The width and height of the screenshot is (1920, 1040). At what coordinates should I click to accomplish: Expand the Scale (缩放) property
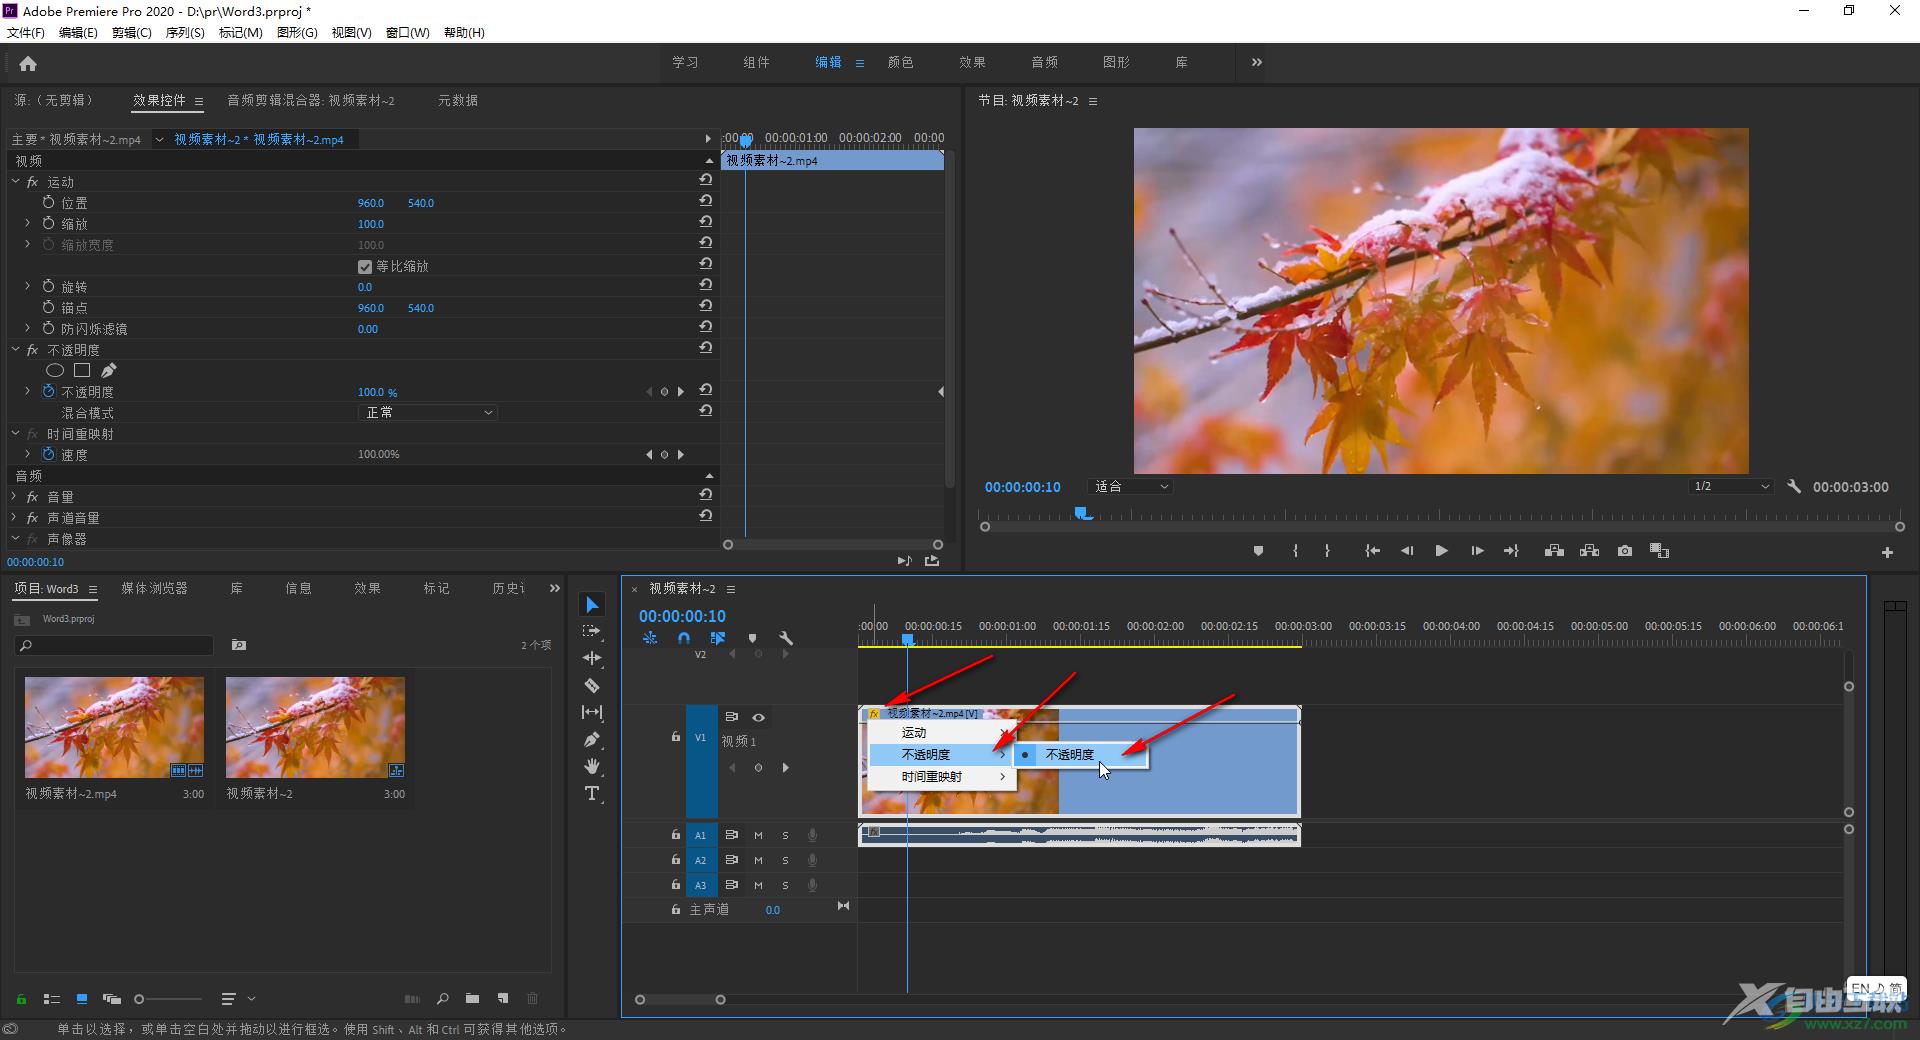click(28, 223)
